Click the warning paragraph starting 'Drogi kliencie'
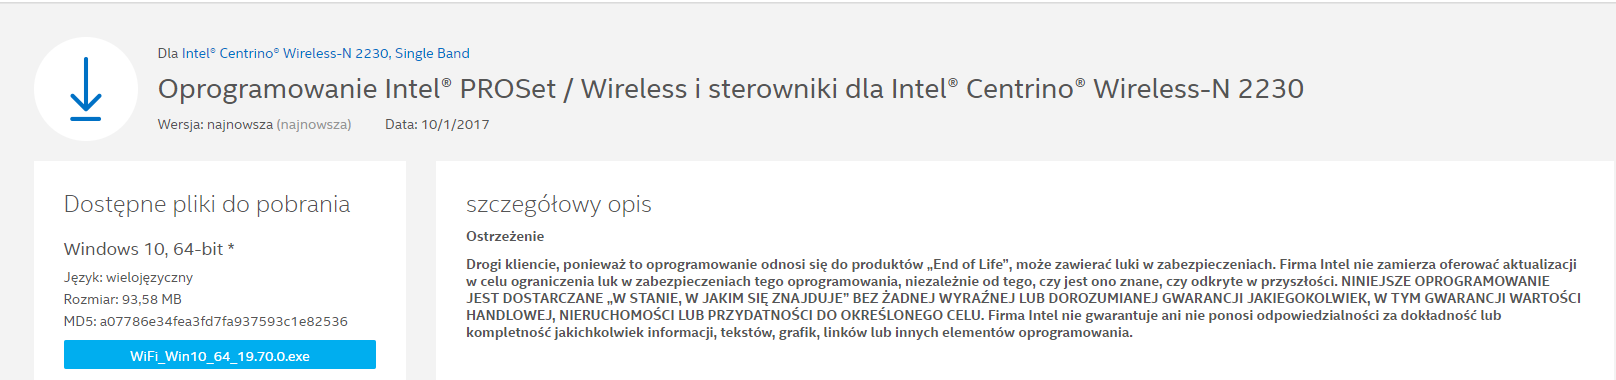Image resolution: width=1616 pixels, height=380 pixels. 1023,298
